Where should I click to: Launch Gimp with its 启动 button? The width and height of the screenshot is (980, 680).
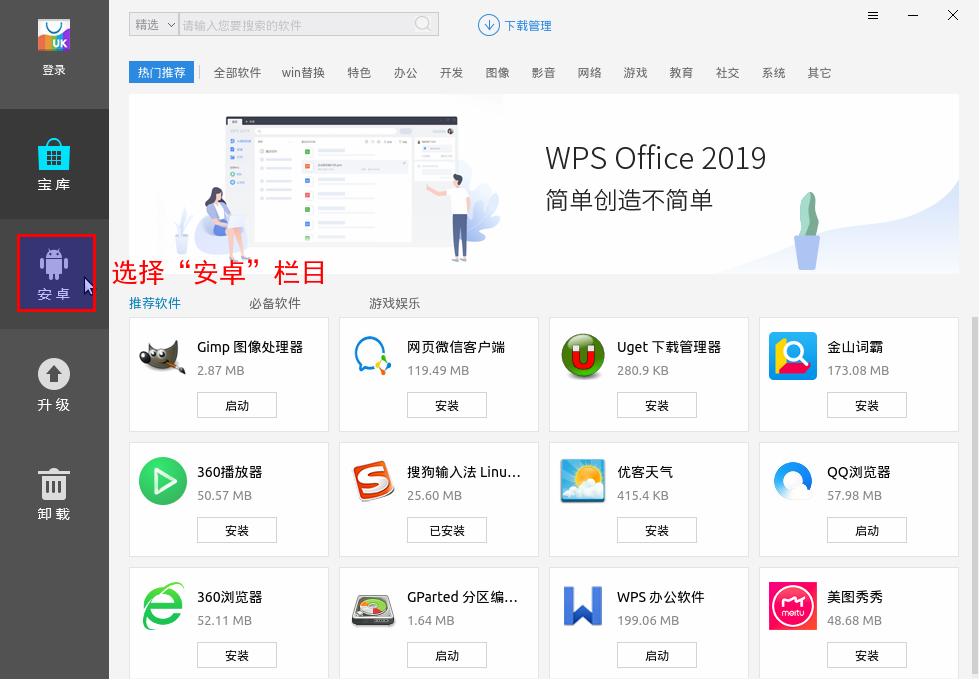click(237, 406)
